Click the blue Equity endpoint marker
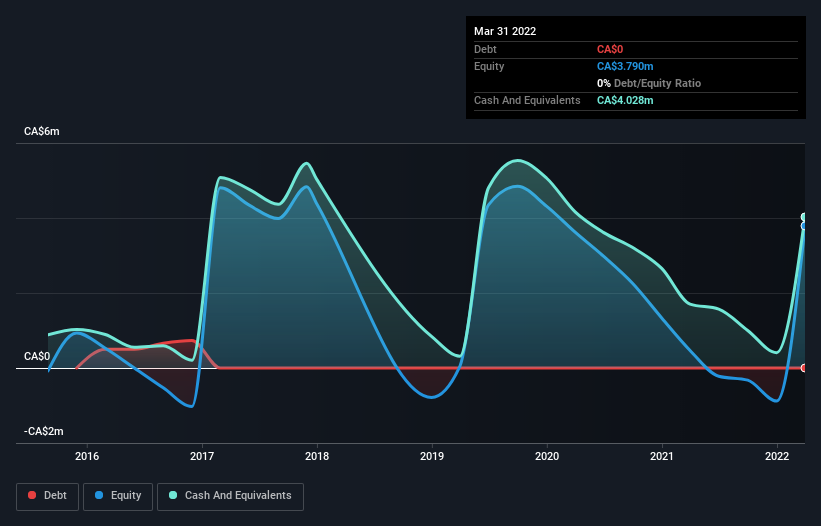The width and height of the screenshot is (821, 526). tap(804, 226)
